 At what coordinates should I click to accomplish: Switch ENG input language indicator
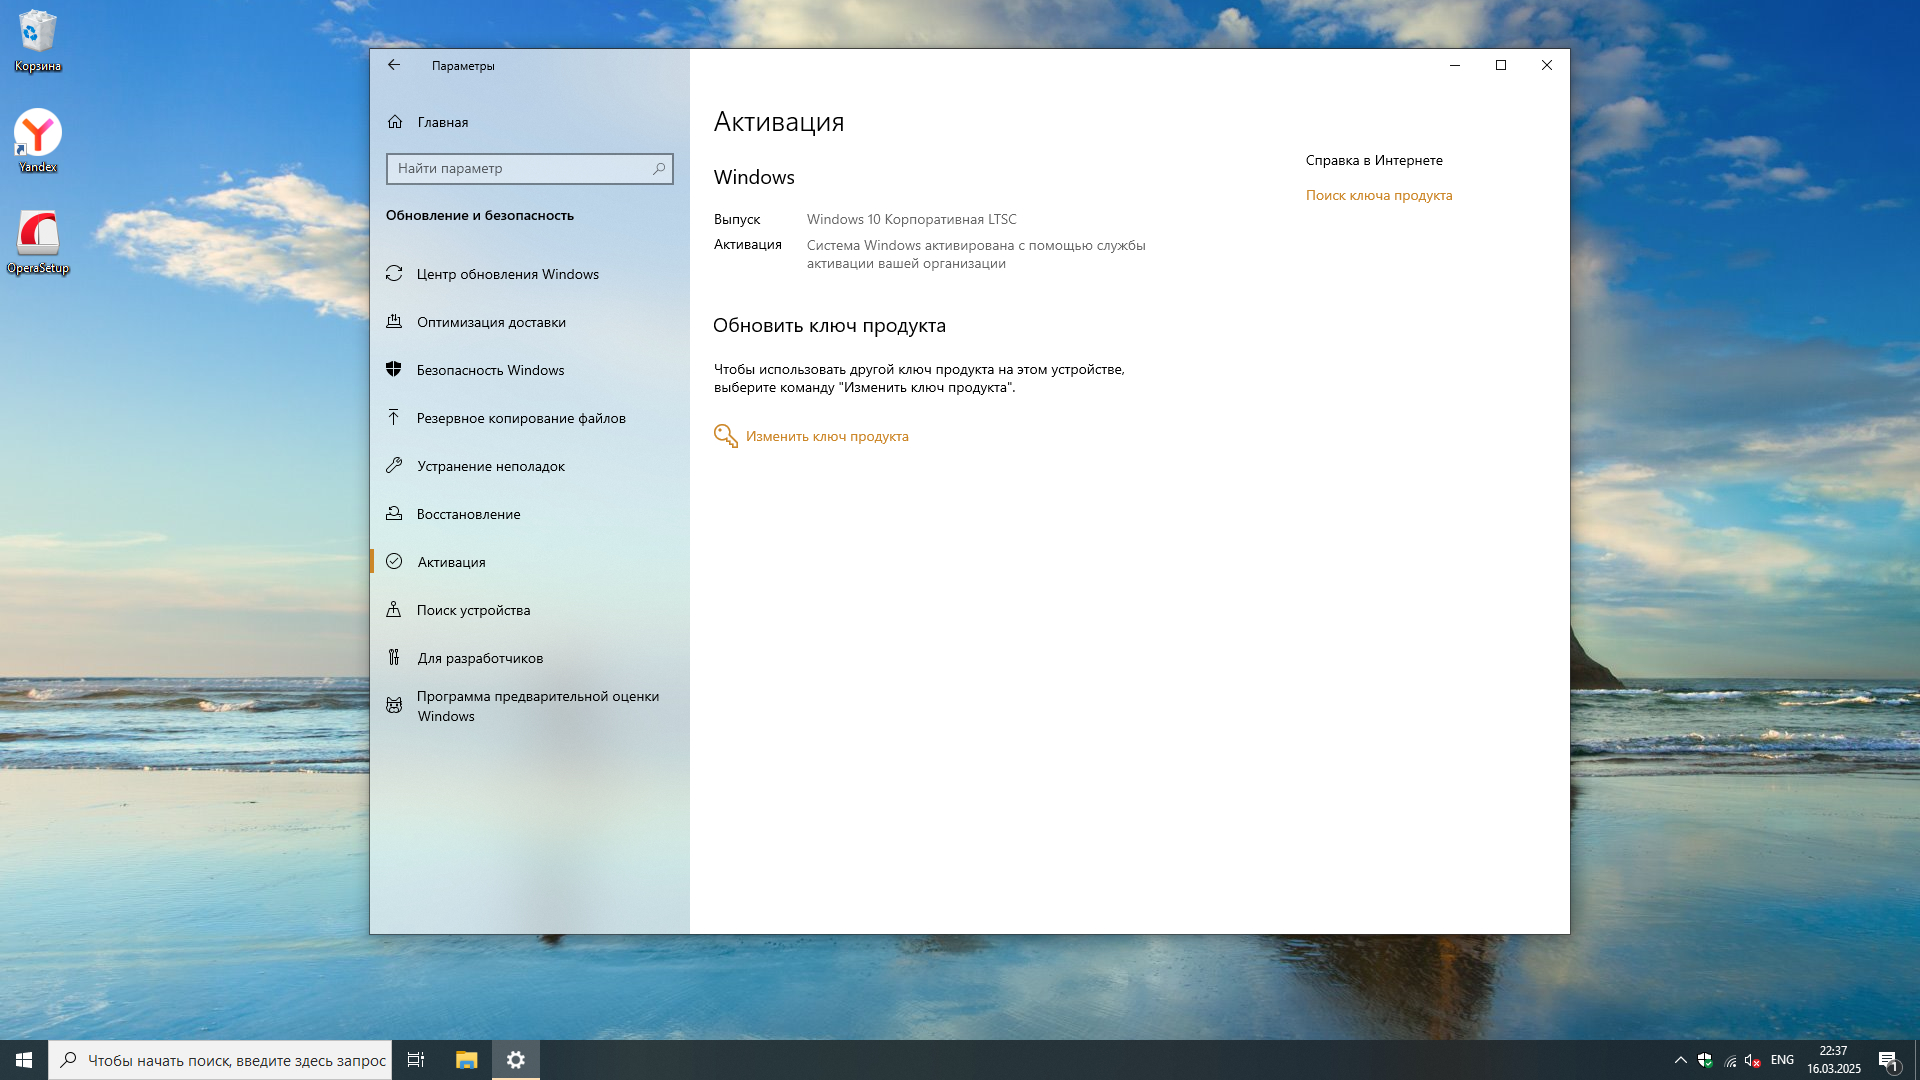1782,1060
